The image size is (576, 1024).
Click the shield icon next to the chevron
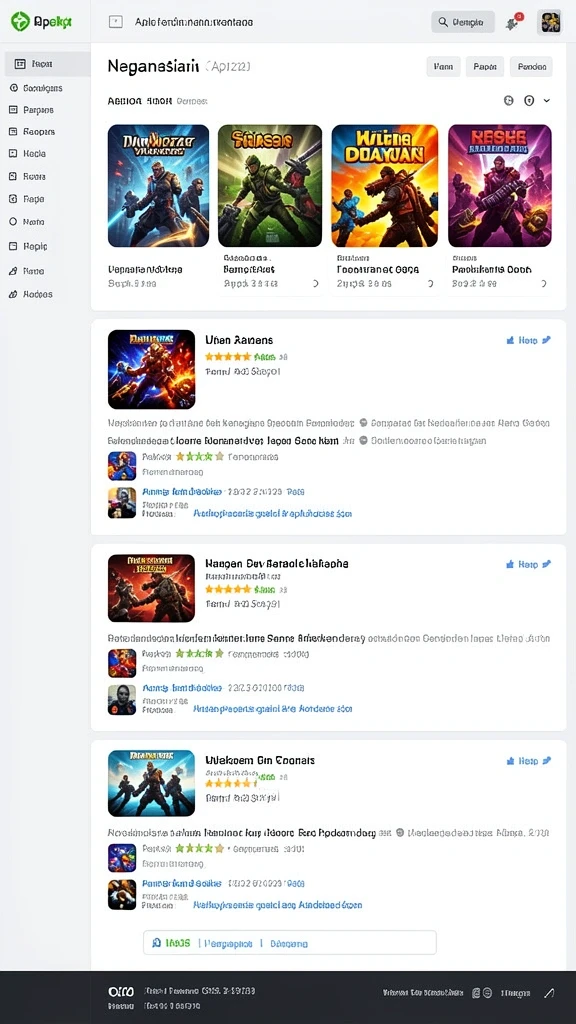[x=529, y=101]
